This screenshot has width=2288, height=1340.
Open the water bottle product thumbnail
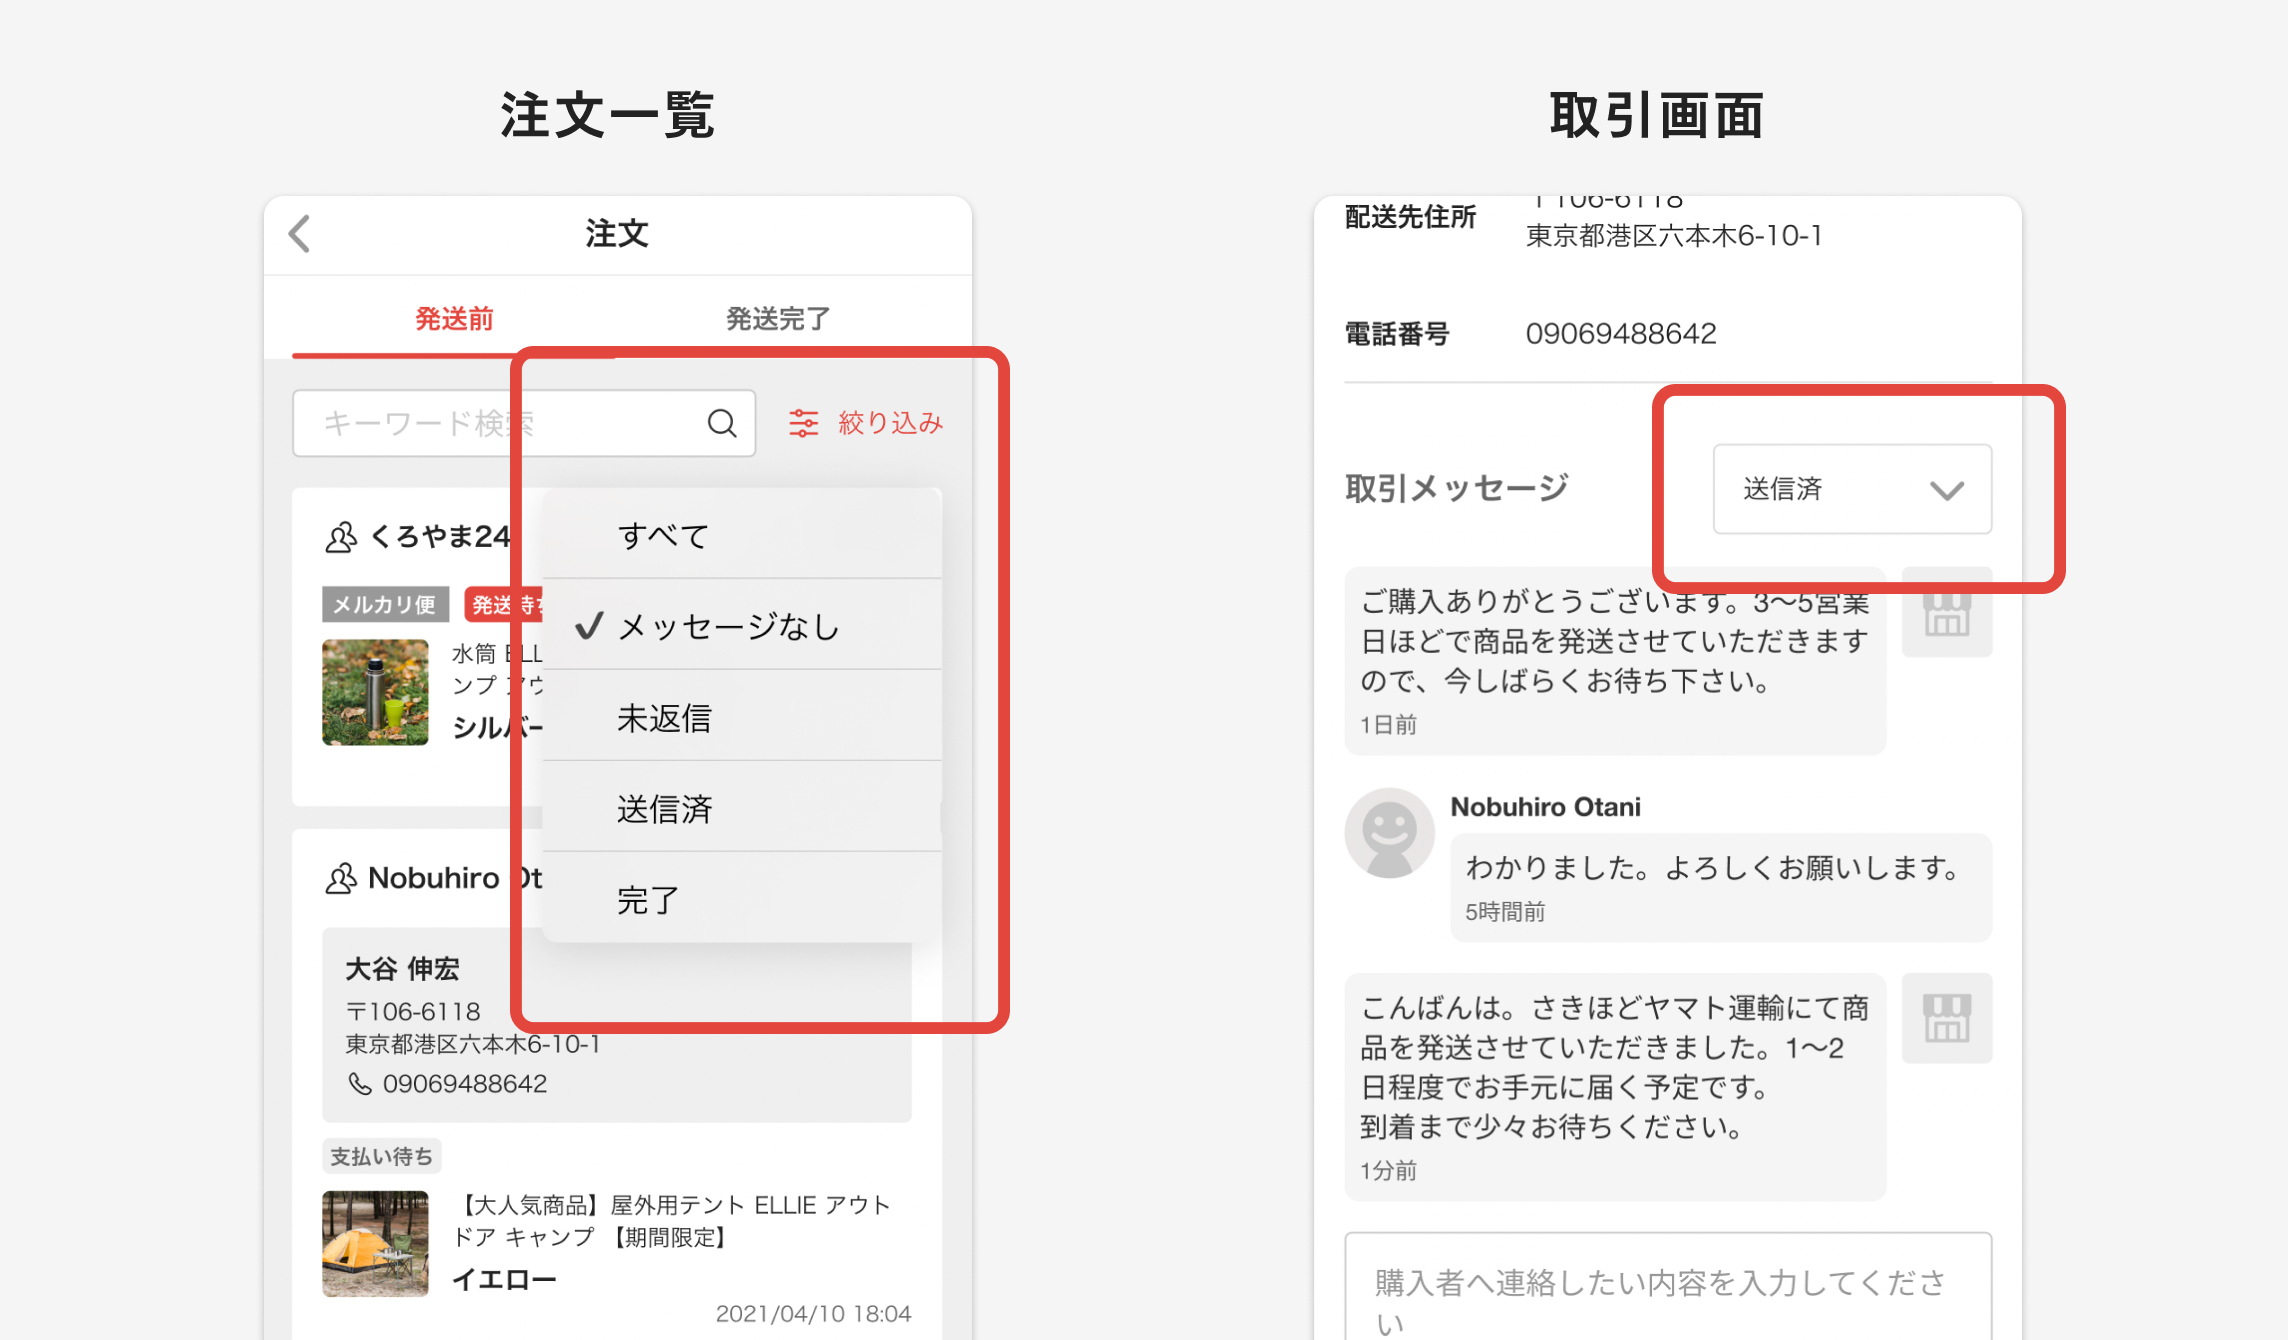pos(375,692)
